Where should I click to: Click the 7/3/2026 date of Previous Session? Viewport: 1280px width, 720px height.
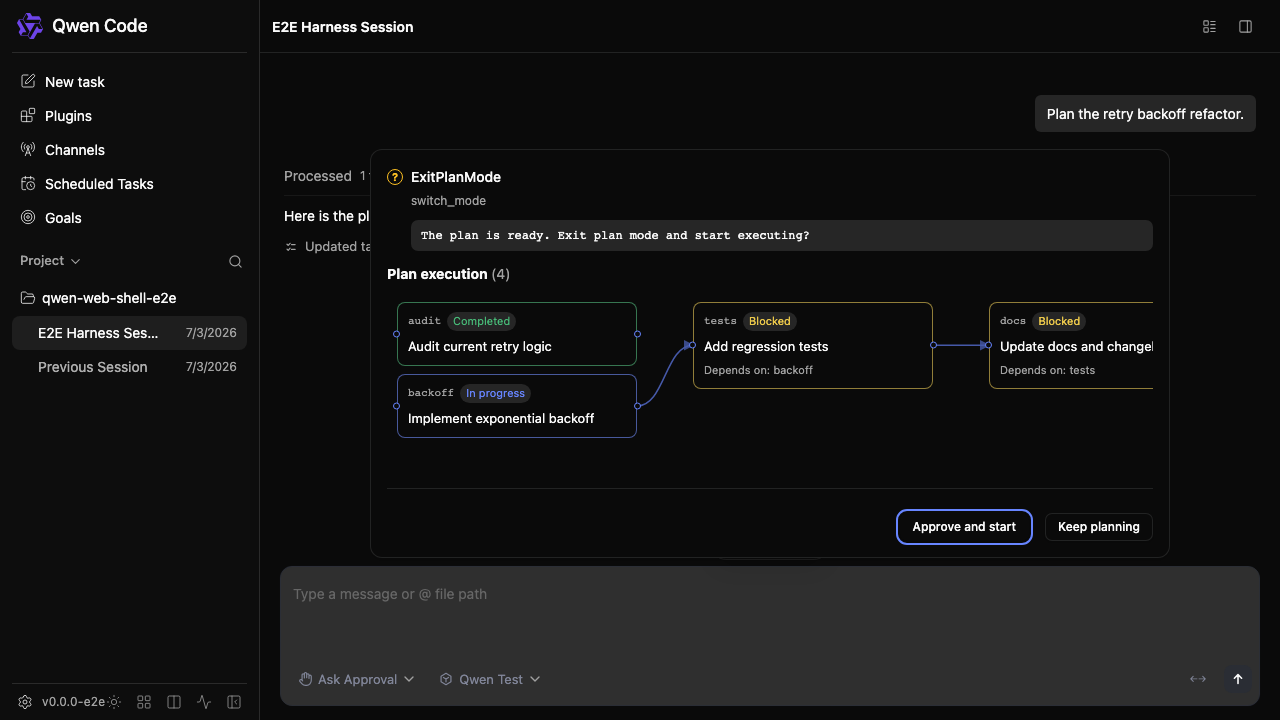pos(211,367)
